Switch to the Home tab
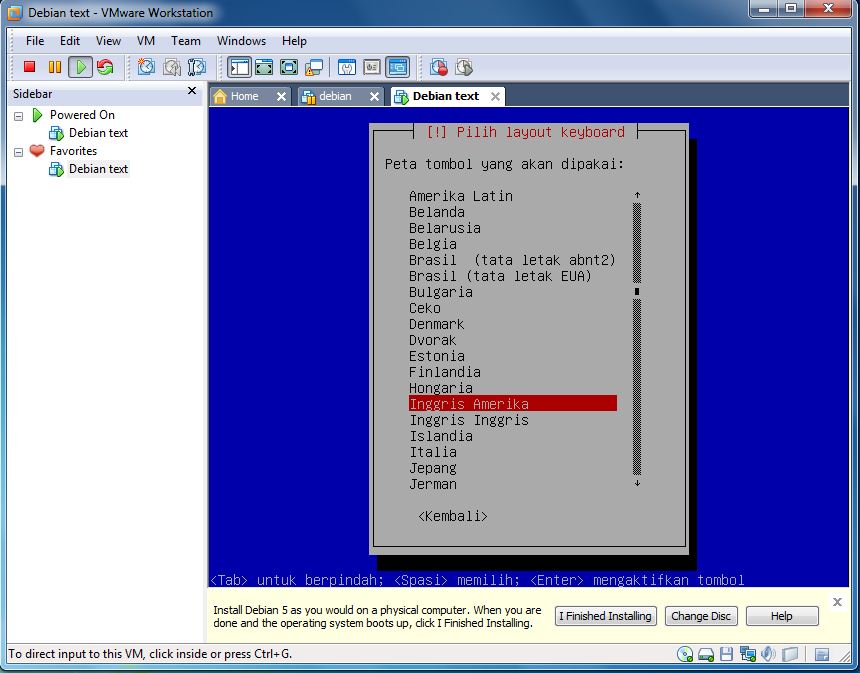 [244, 96]
